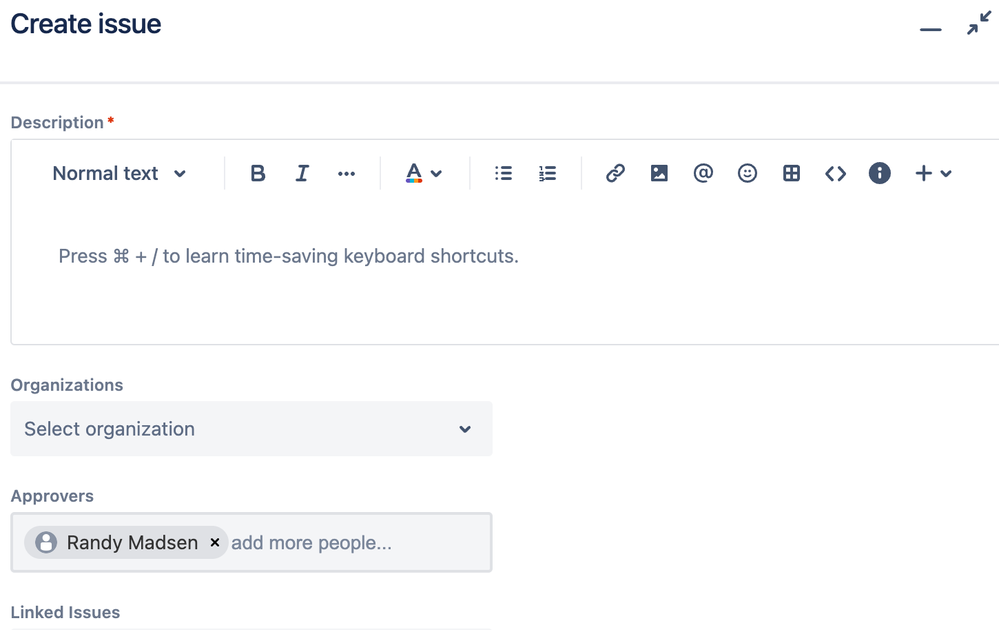
Task: Insert an info panel
Action: click(x=879, y=172)
